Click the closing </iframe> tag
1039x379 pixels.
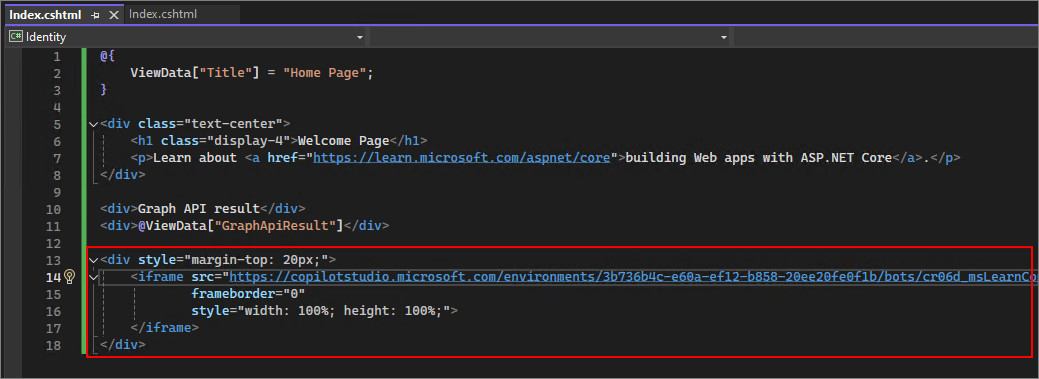coord(165,327)
